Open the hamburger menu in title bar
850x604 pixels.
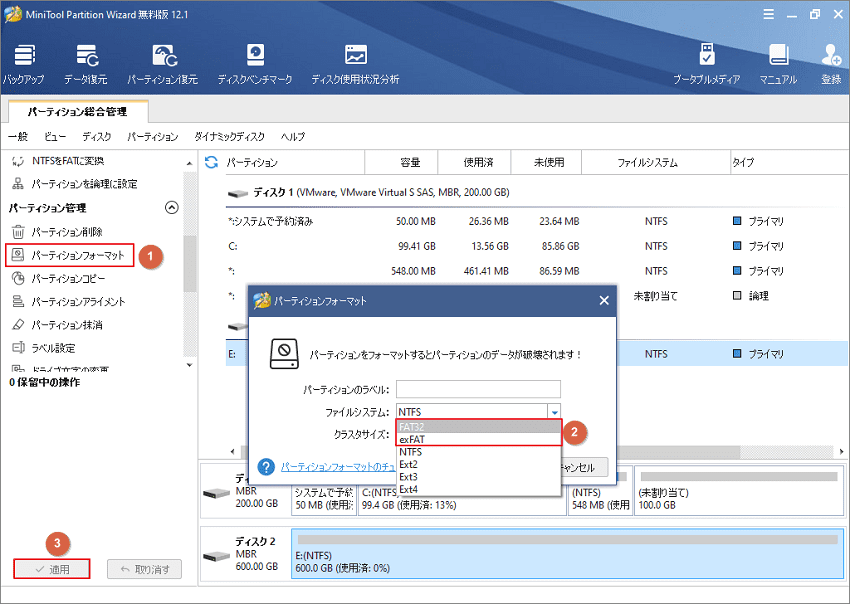pyautogui.click(x=768, y=15)
